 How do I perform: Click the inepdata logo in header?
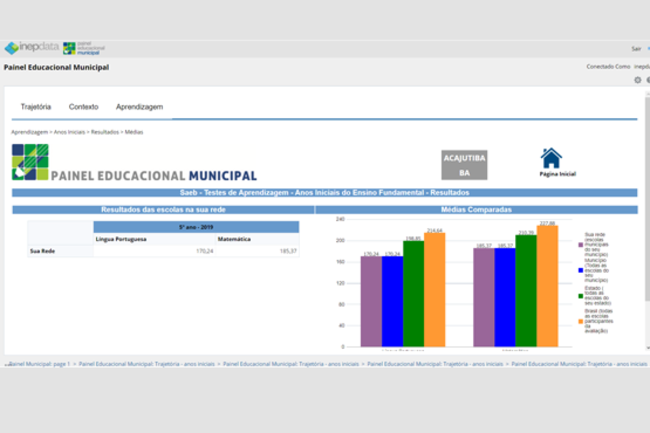[30, 48]
